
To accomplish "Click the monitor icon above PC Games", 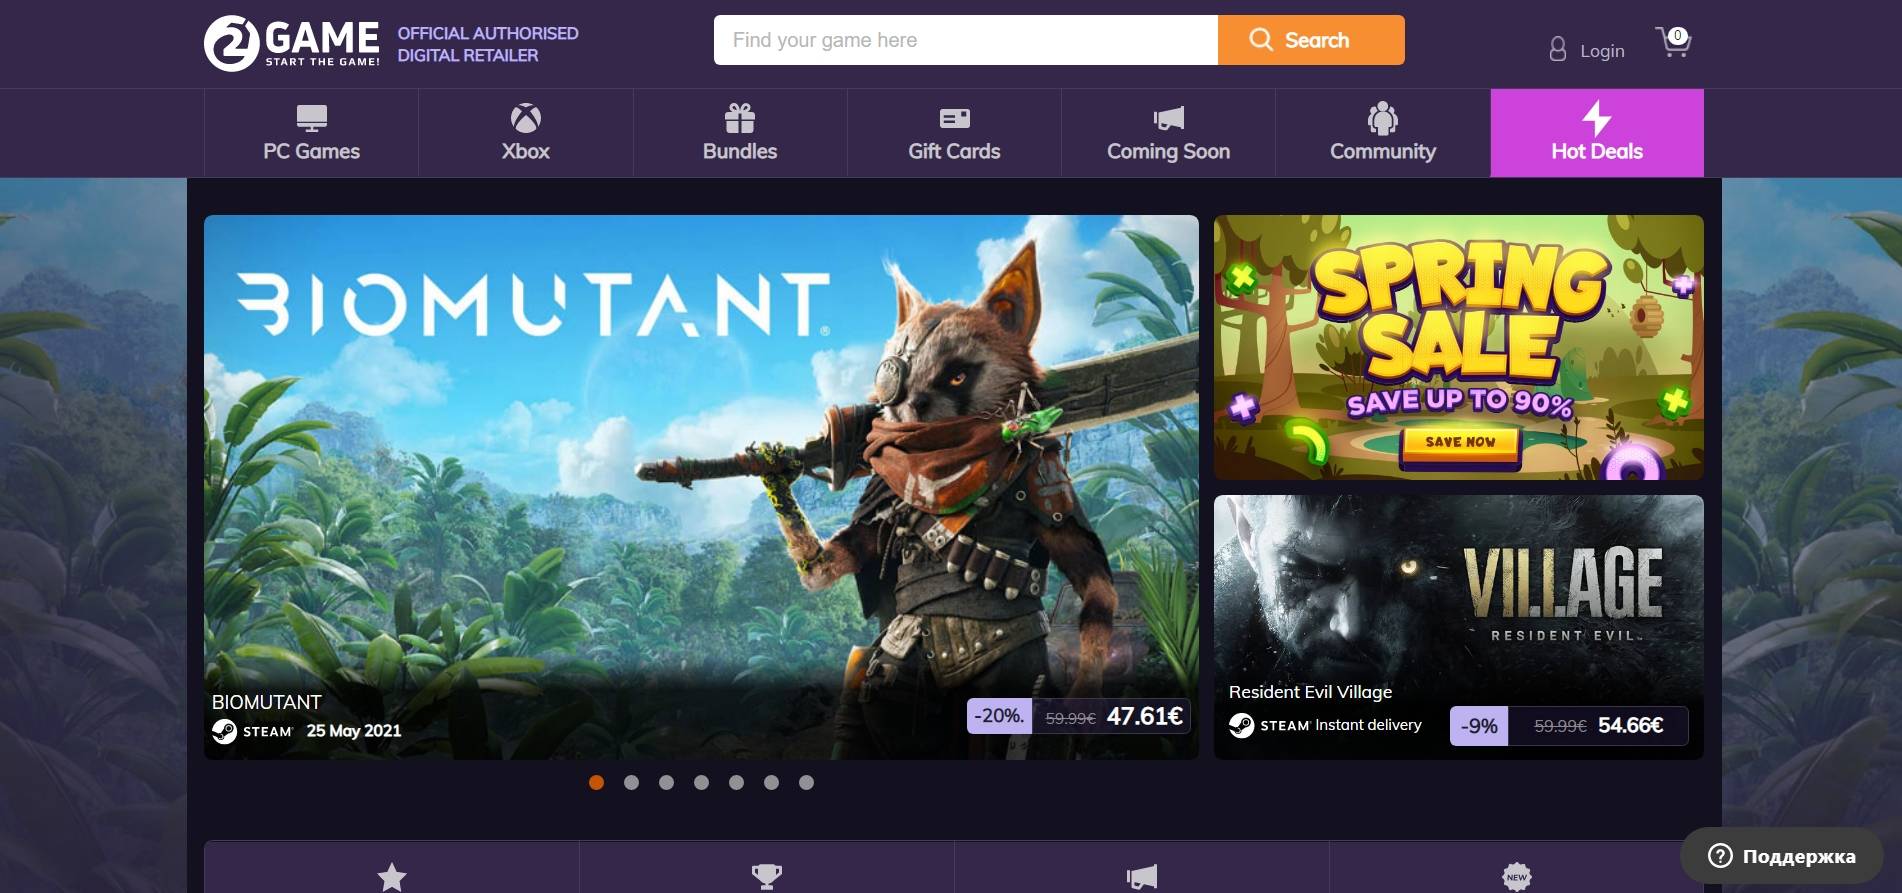I will pyautogui.click(x=312, y=118).
